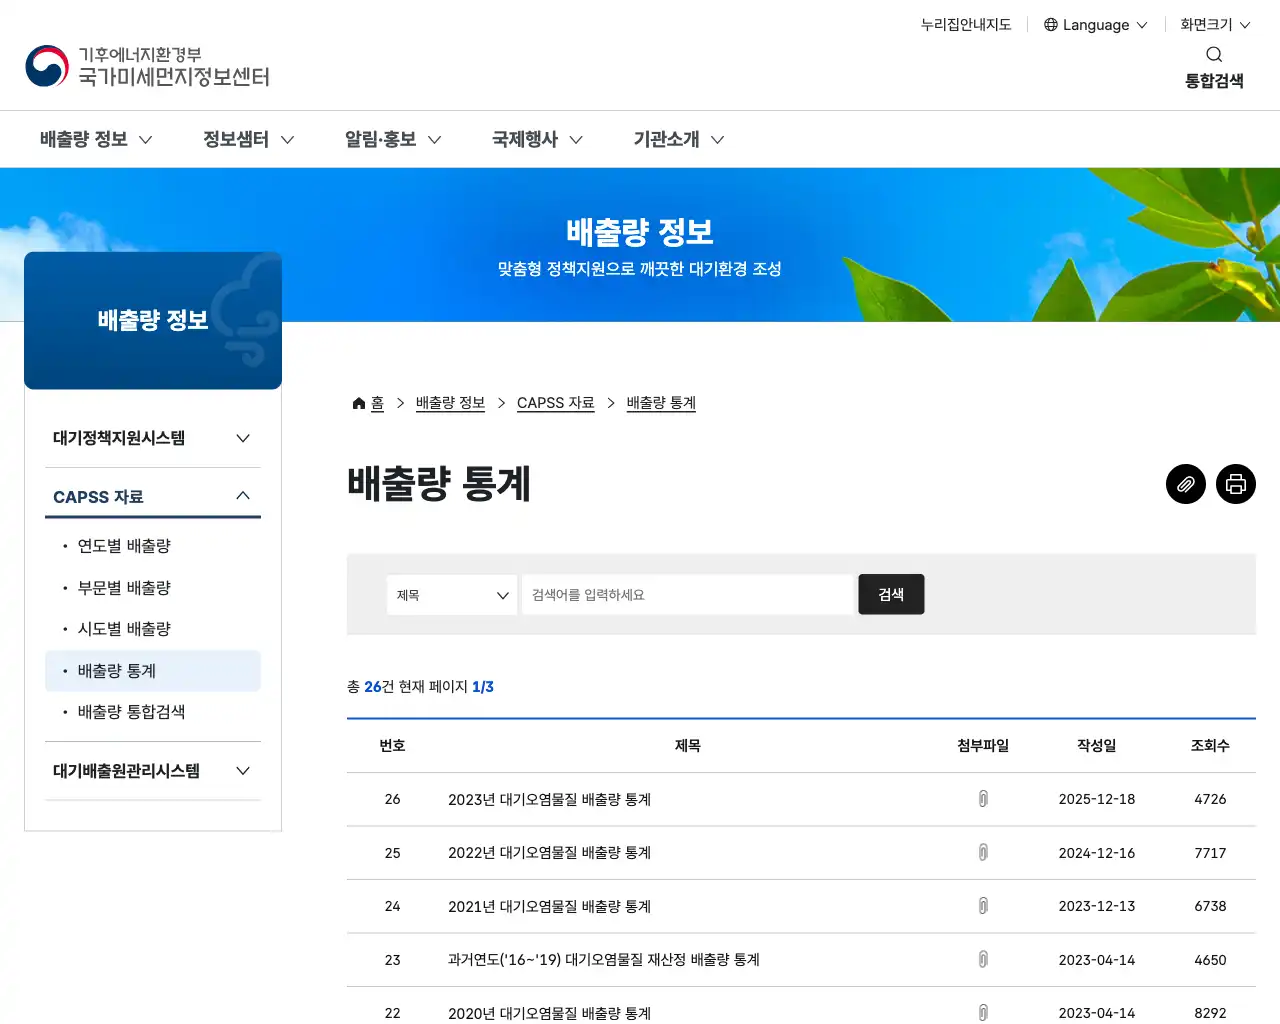Open the 화면크기 dropdown

click(x=1215, y=25)
